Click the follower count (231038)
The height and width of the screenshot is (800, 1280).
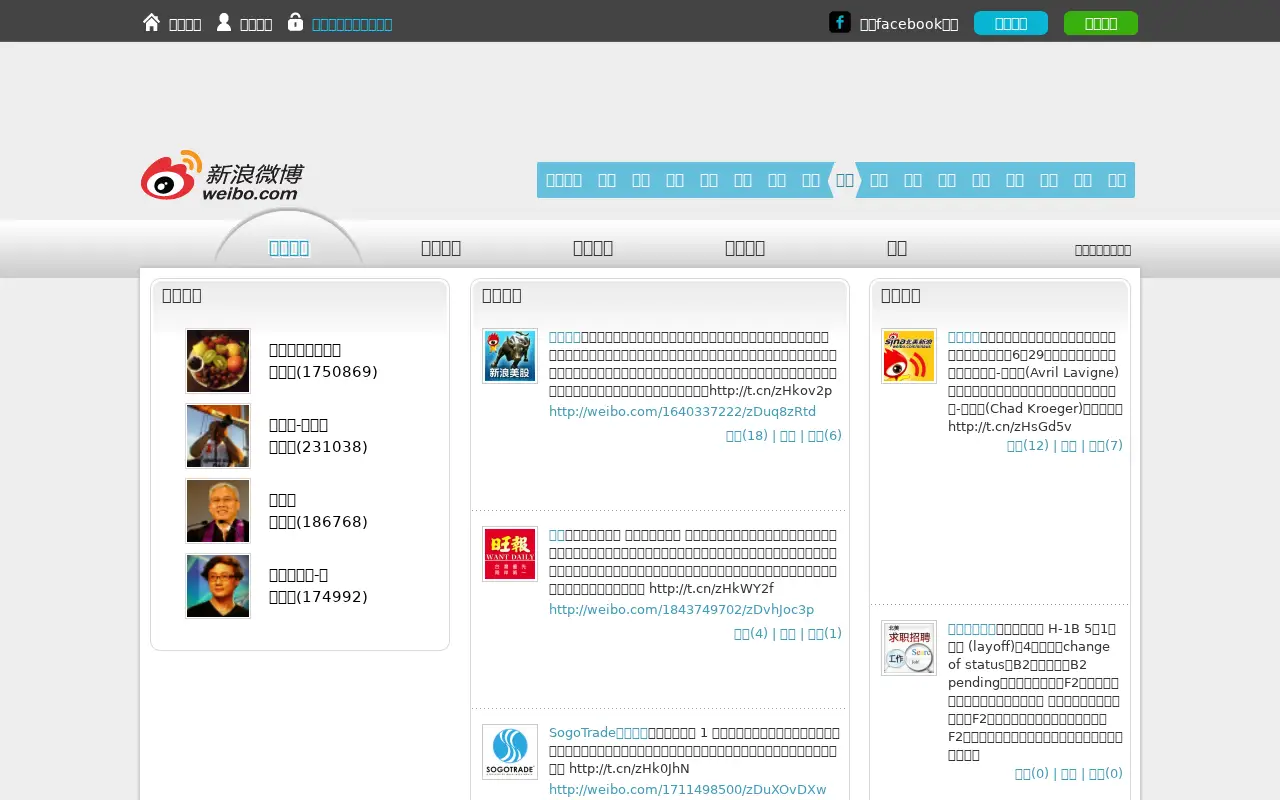pos(318,447)
